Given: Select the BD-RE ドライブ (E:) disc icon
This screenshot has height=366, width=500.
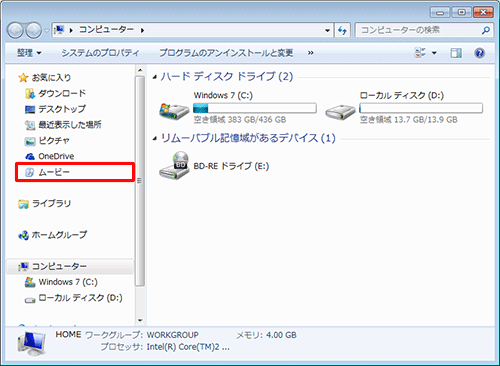Looking at the screenshot, I should 174,165.
